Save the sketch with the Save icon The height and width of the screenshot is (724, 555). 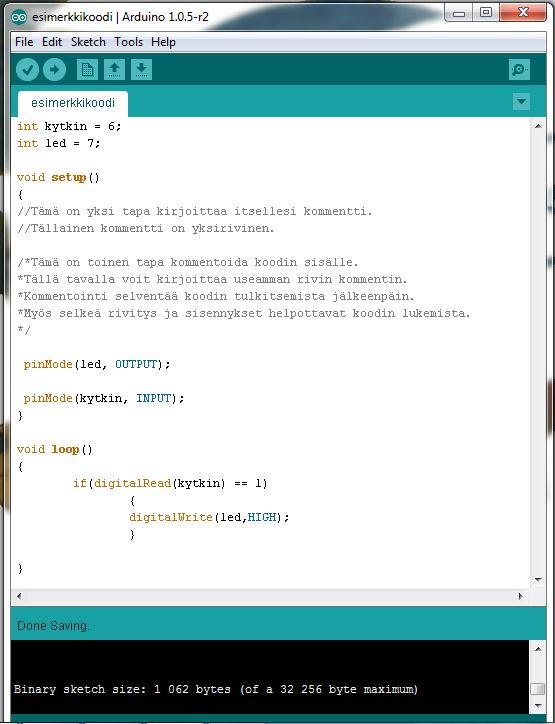(141, 70)
